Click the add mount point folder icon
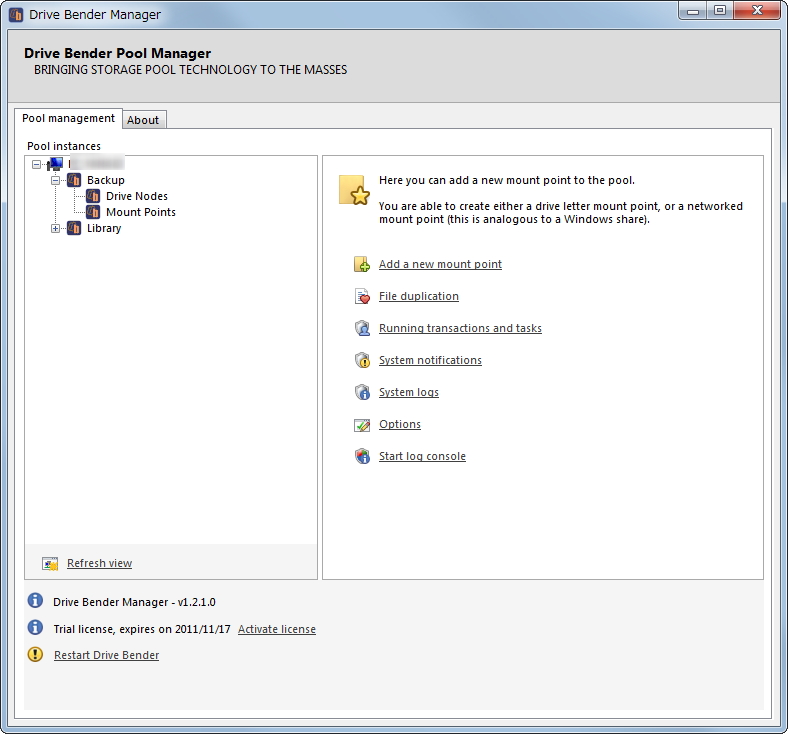Image resolution: width=788 pixels, height=734 pixels. click(x=362, y=264)
